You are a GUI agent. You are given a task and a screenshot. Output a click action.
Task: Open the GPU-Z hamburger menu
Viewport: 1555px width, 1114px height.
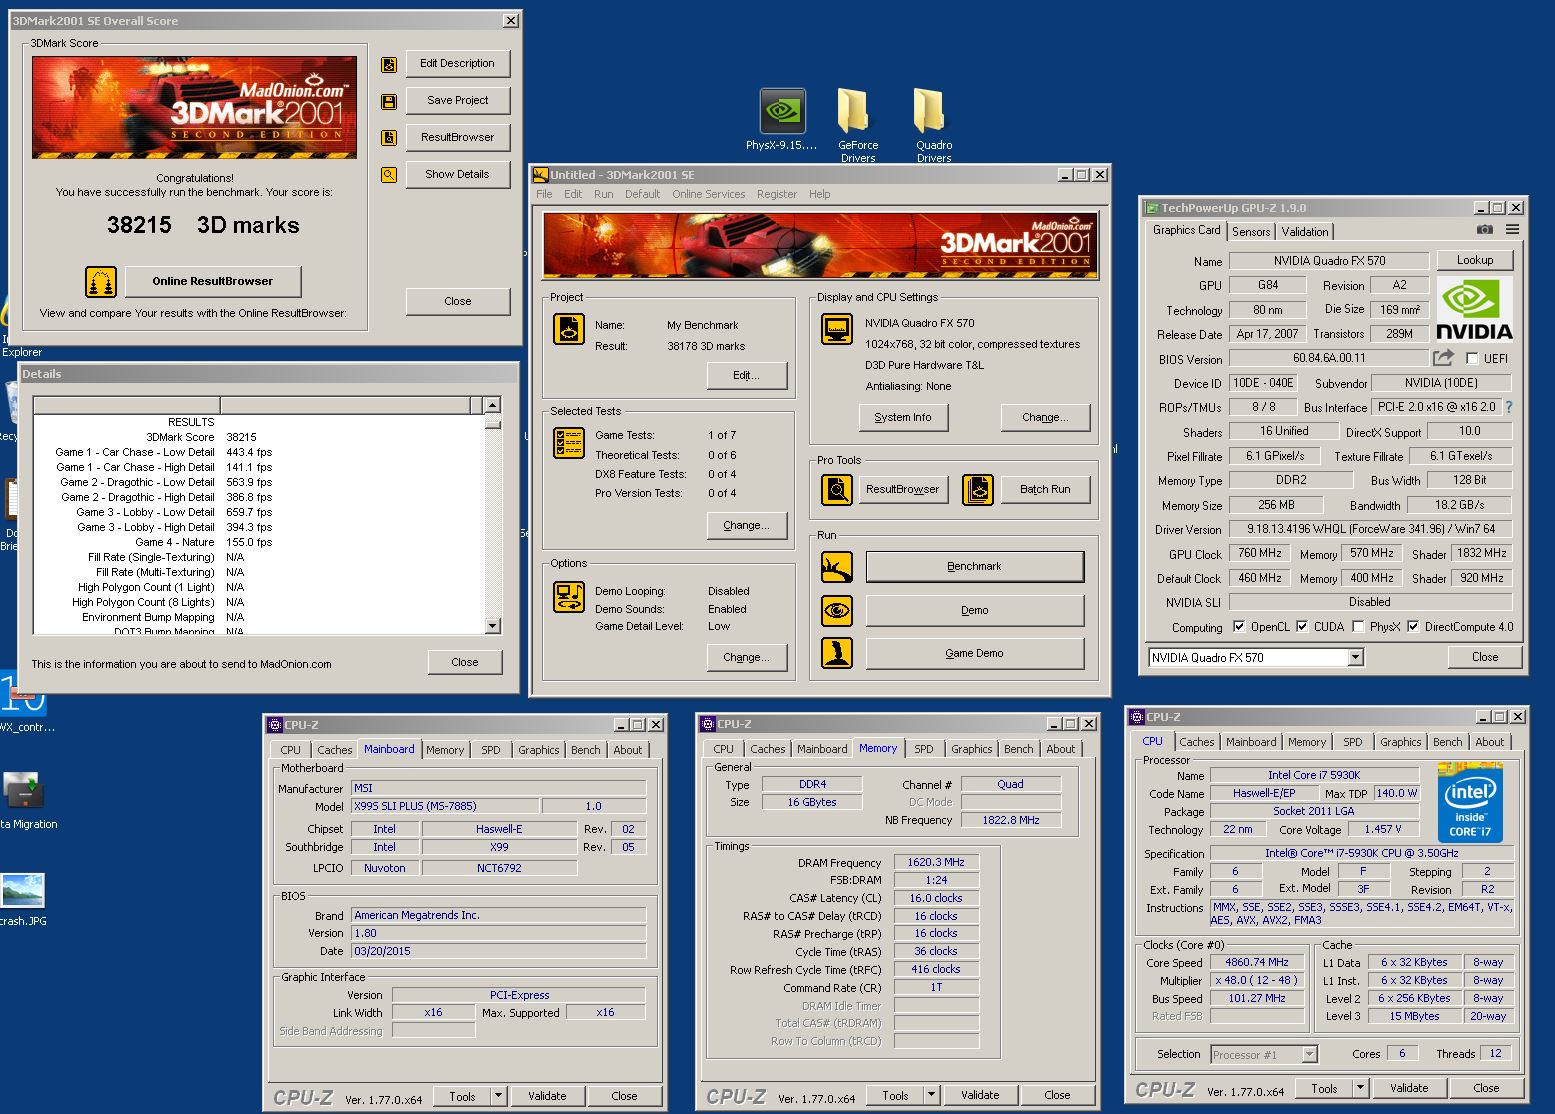pyautogui.click(x=1513, y=230)
